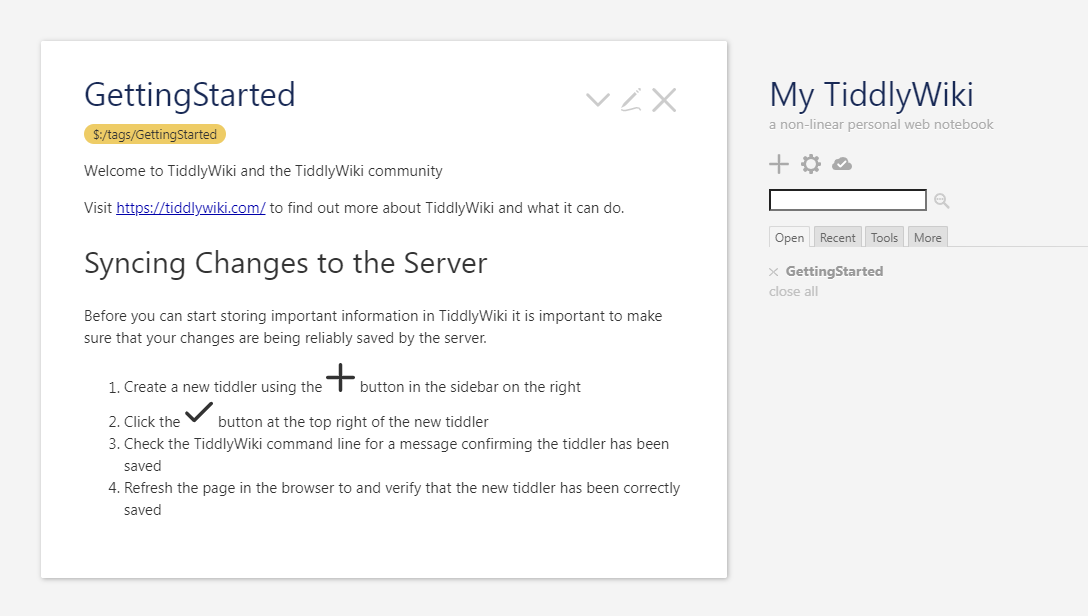Image resolution: width=1088 pixels, height=616 pixels.
Task: Click the plus icon inside instruction step 1
Action: click(x=340, y=378)
